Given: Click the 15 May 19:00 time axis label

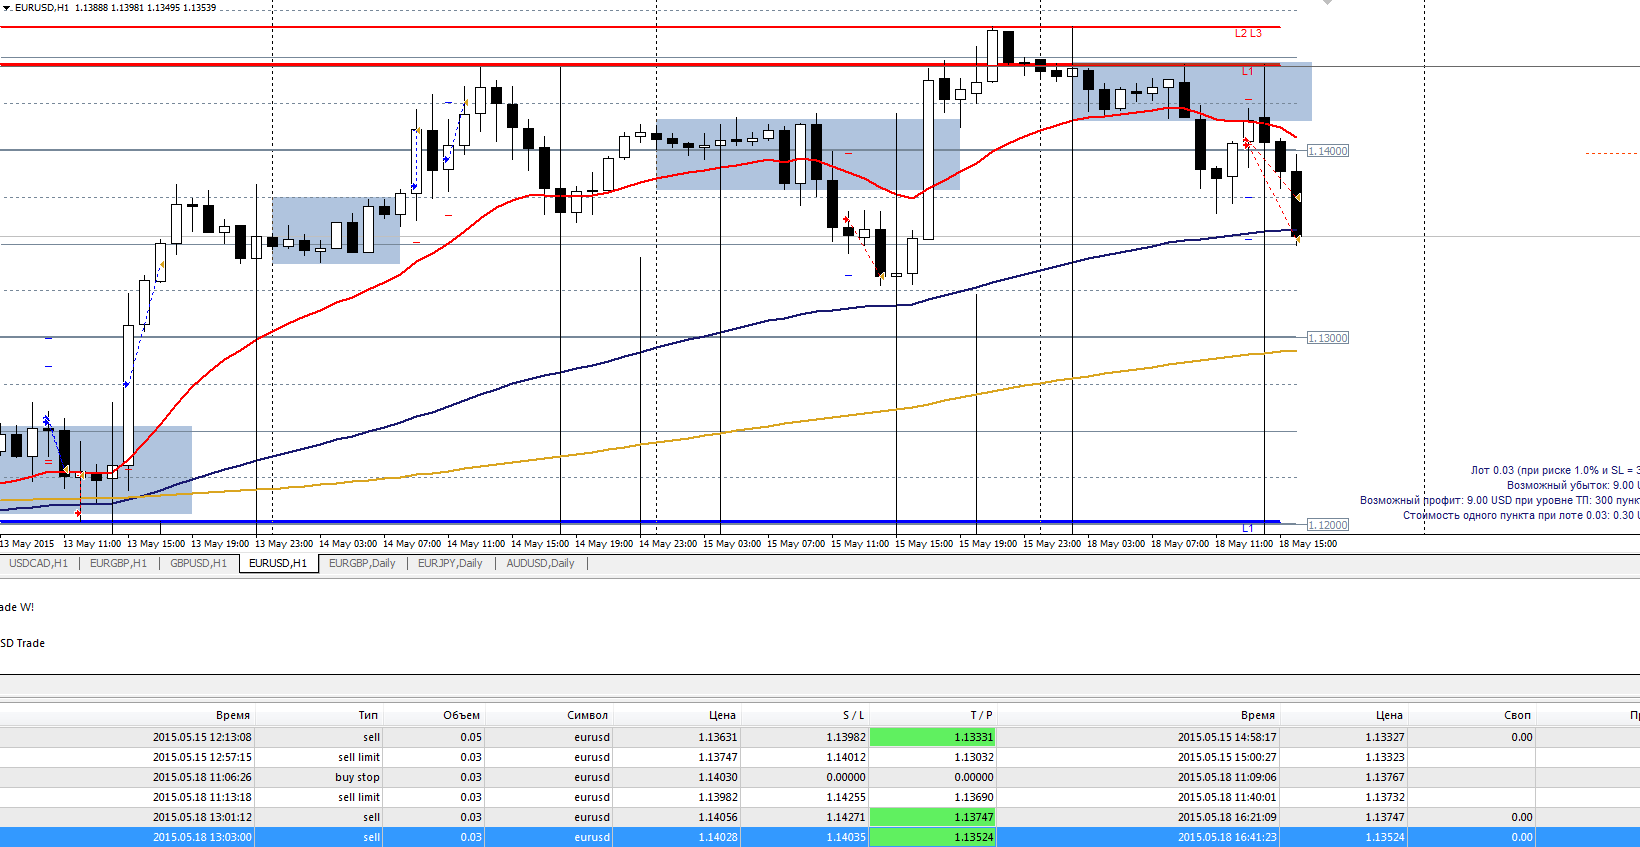Looking at the screenshot, I should pyautogui.click(x=988, y=544).
